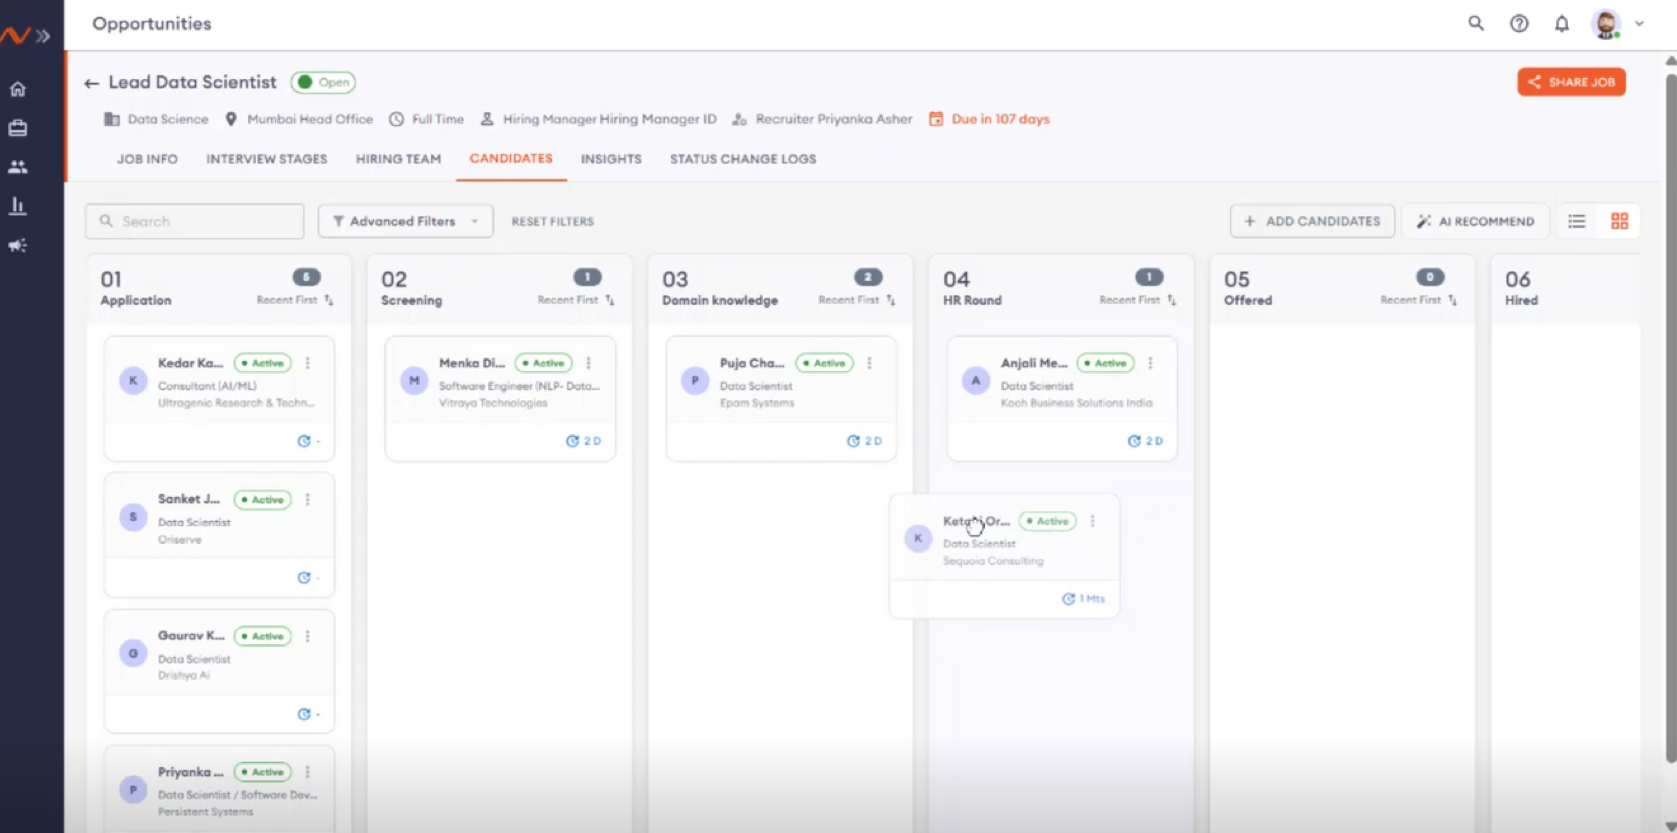Open the help question mark icon
Image resolution: width=1677 pixels, height=833 pixels.
[1519, 23]
